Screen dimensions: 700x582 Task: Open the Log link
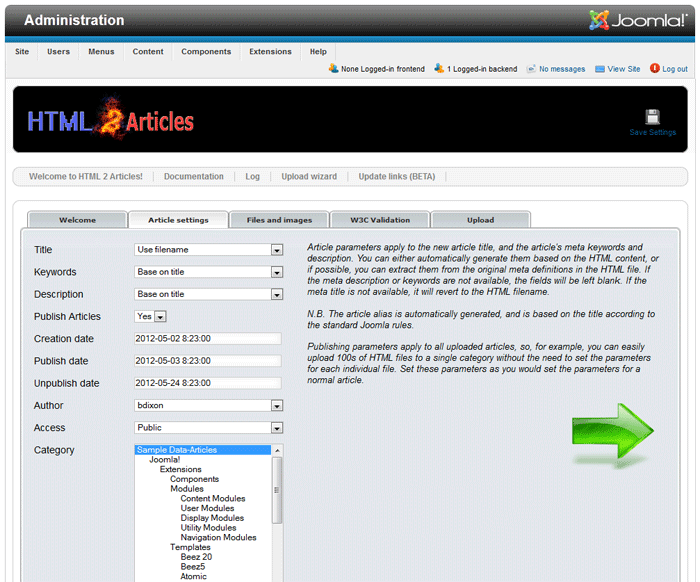[x=252, y=177]
